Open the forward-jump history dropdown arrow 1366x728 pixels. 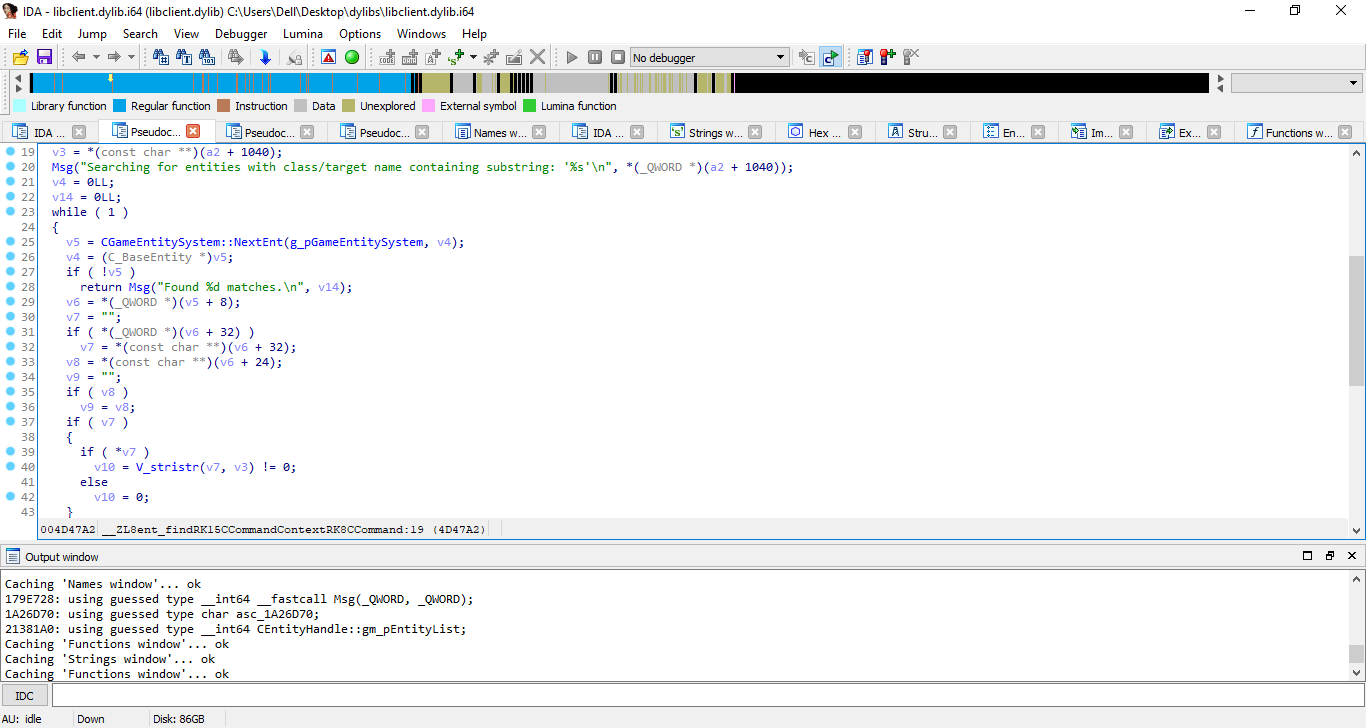(131, 57)
